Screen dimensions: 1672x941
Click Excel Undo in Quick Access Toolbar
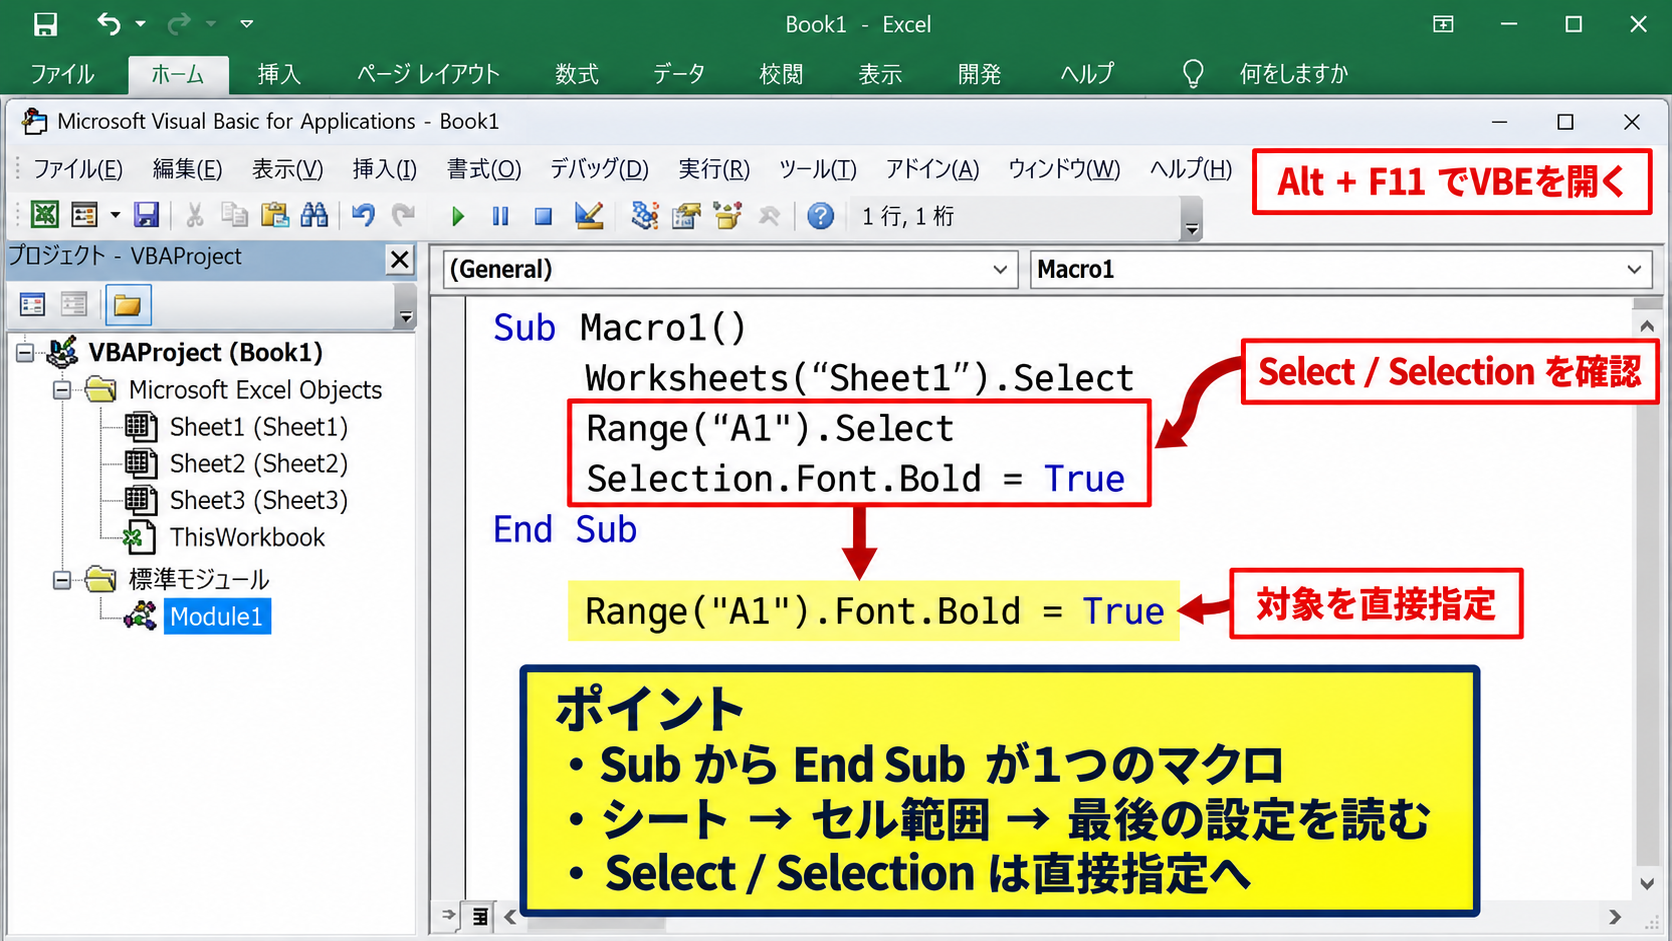(x=109, y=24)
